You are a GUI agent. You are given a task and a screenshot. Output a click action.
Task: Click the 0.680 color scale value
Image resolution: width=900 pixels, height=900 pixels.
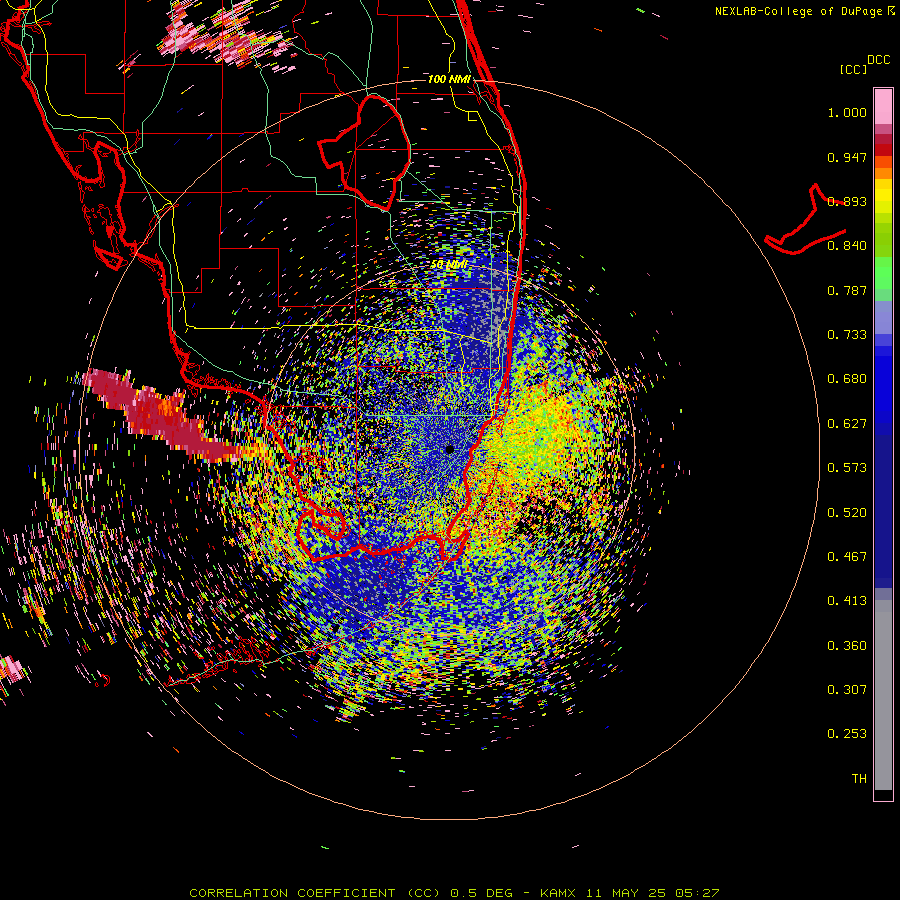tap(847, 379)
